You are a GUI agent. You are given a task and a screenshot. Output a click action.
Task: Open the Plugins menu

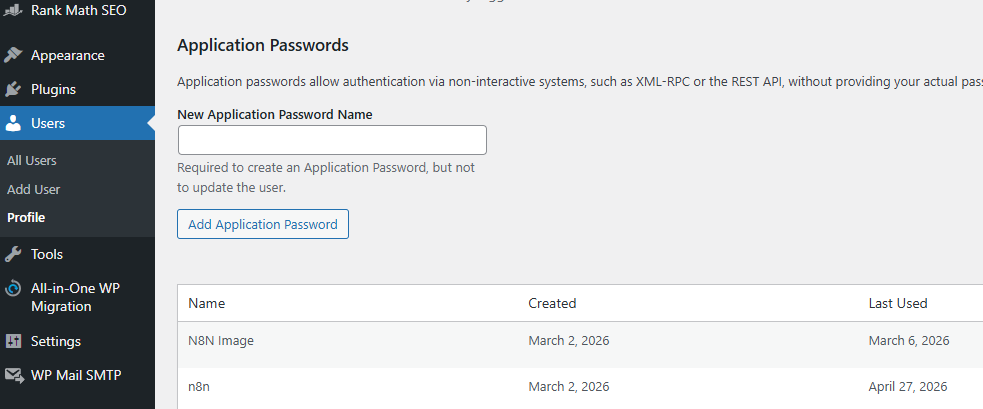click(x=53, y=89)
